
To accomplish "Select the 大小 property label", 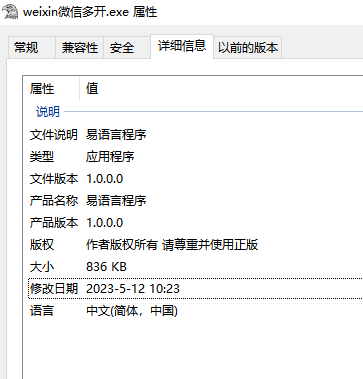I will tap(42, 267).
